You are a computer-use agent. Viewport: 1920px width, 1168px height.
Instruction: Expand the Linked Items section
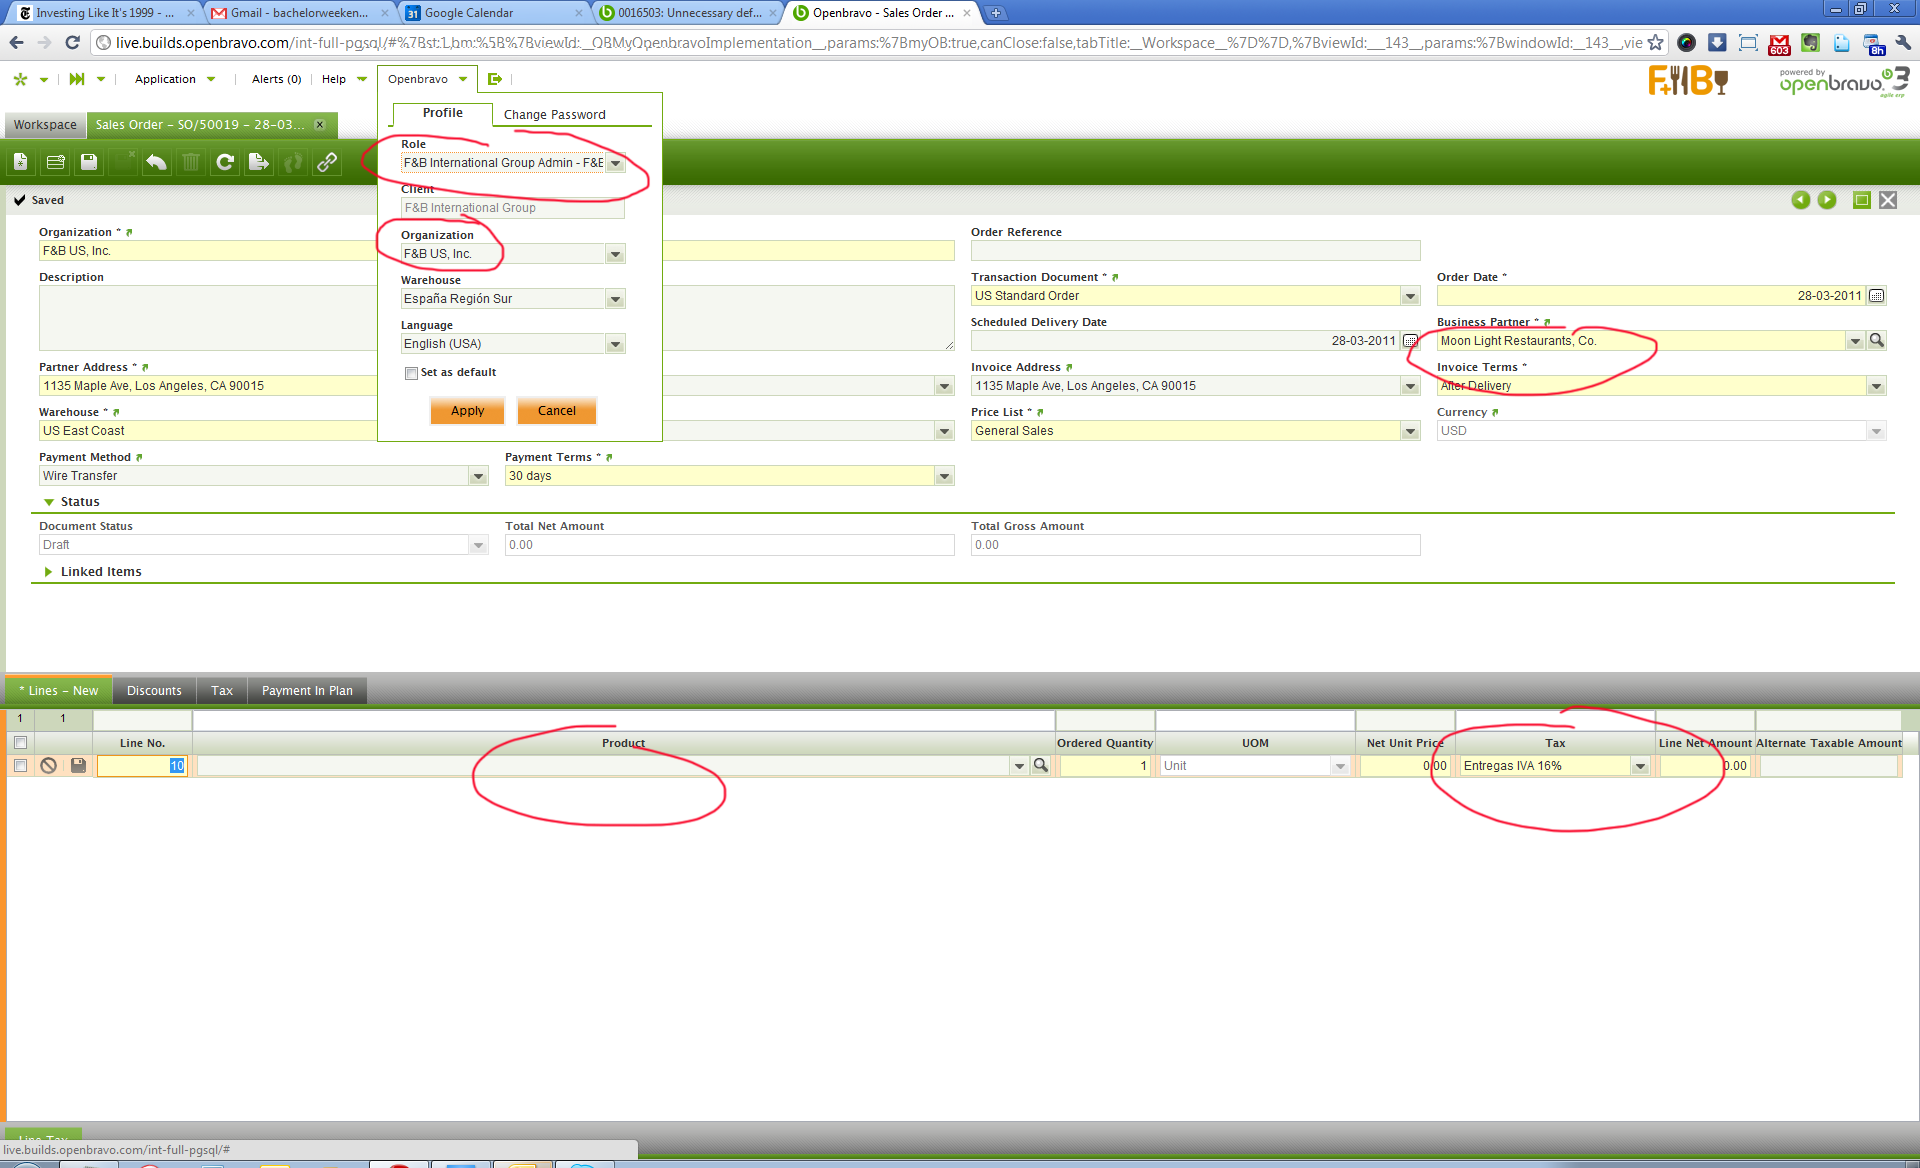pyautogui.click(x=48, y=572)
